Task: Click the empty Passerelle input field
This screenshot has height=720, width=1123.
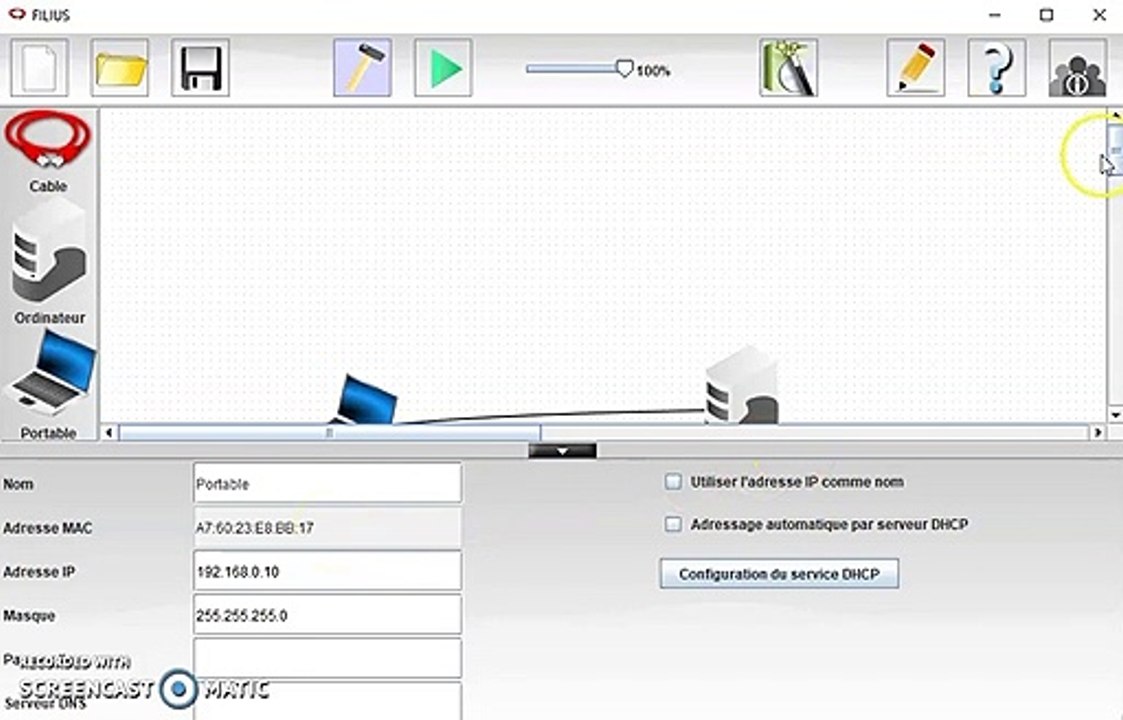Action: [327, 658]
